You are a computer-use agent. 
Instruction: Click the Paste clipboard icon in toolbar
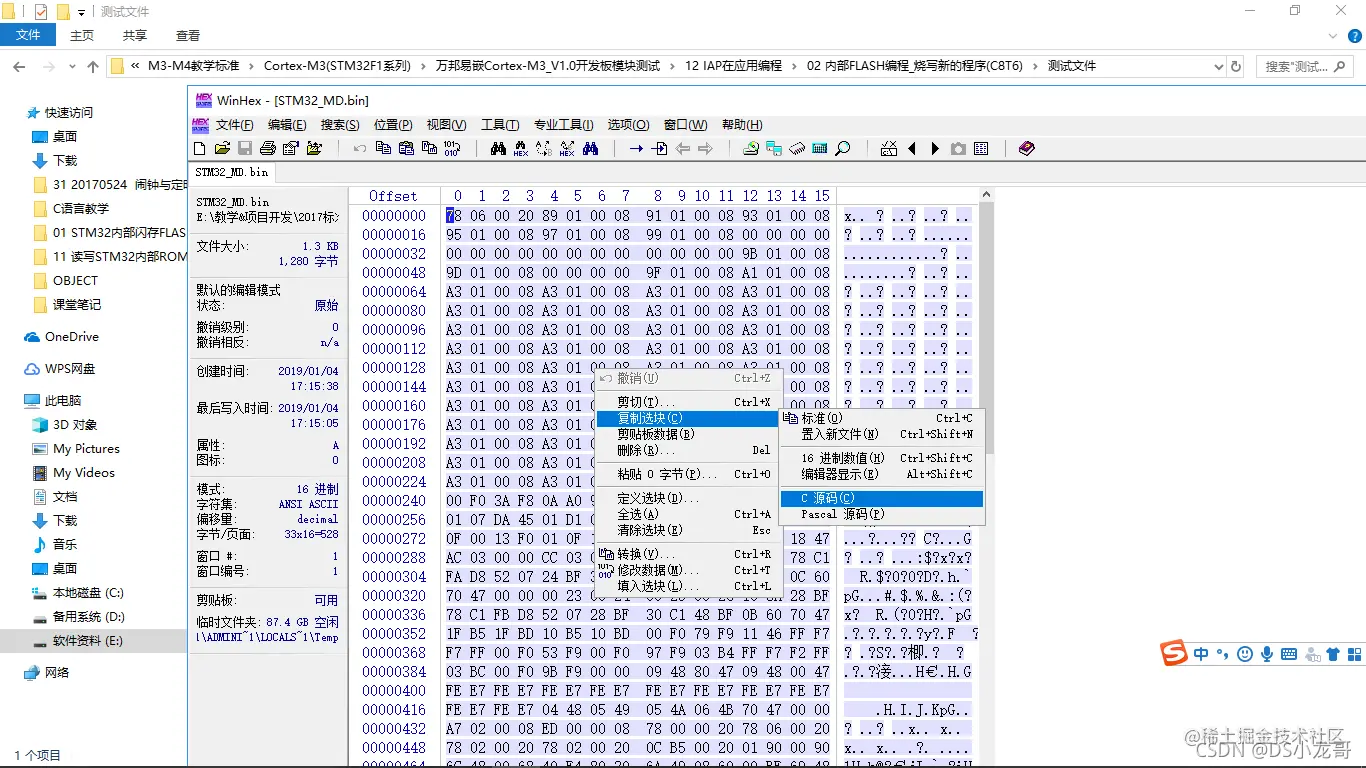(x=406, y=148)
